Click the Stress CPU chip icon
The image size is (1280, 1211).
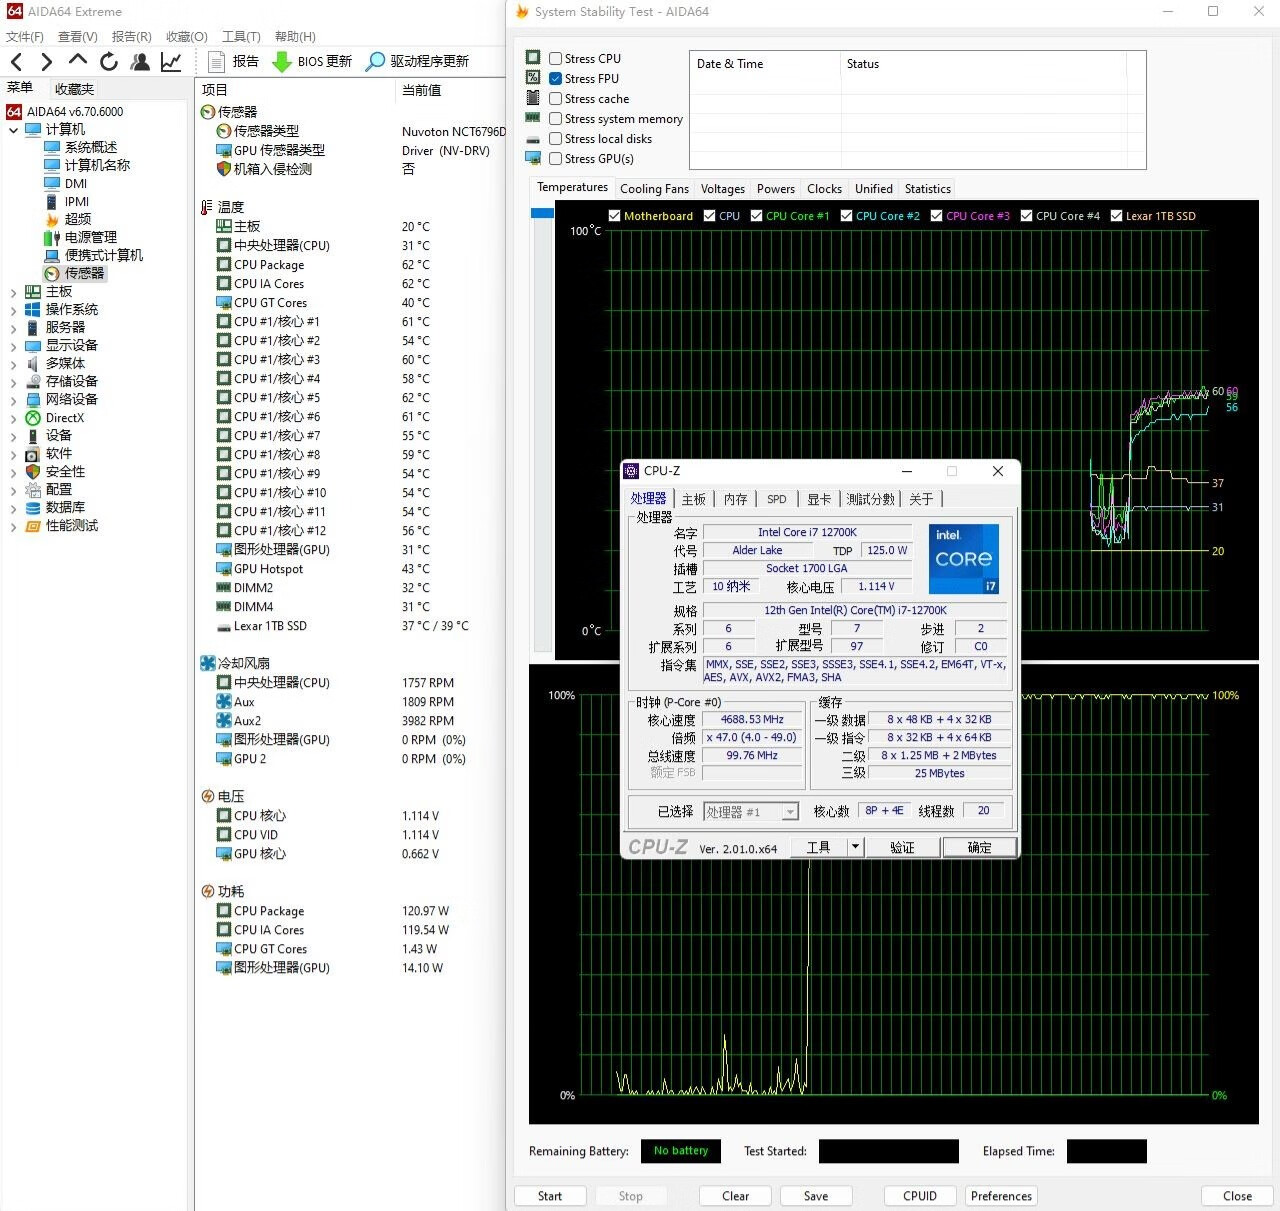533,58
